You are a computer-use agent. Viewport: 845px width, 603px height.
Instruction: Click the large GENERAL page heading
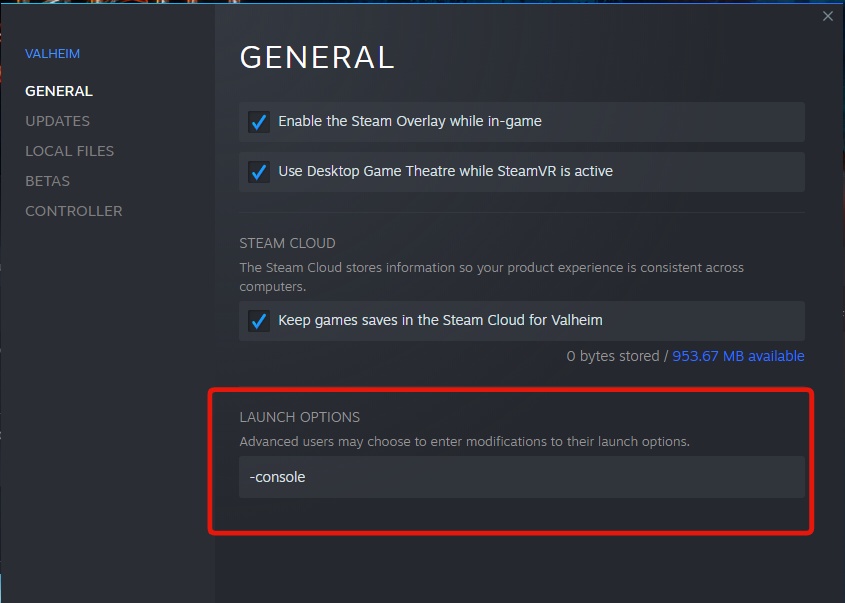(317, 57)
